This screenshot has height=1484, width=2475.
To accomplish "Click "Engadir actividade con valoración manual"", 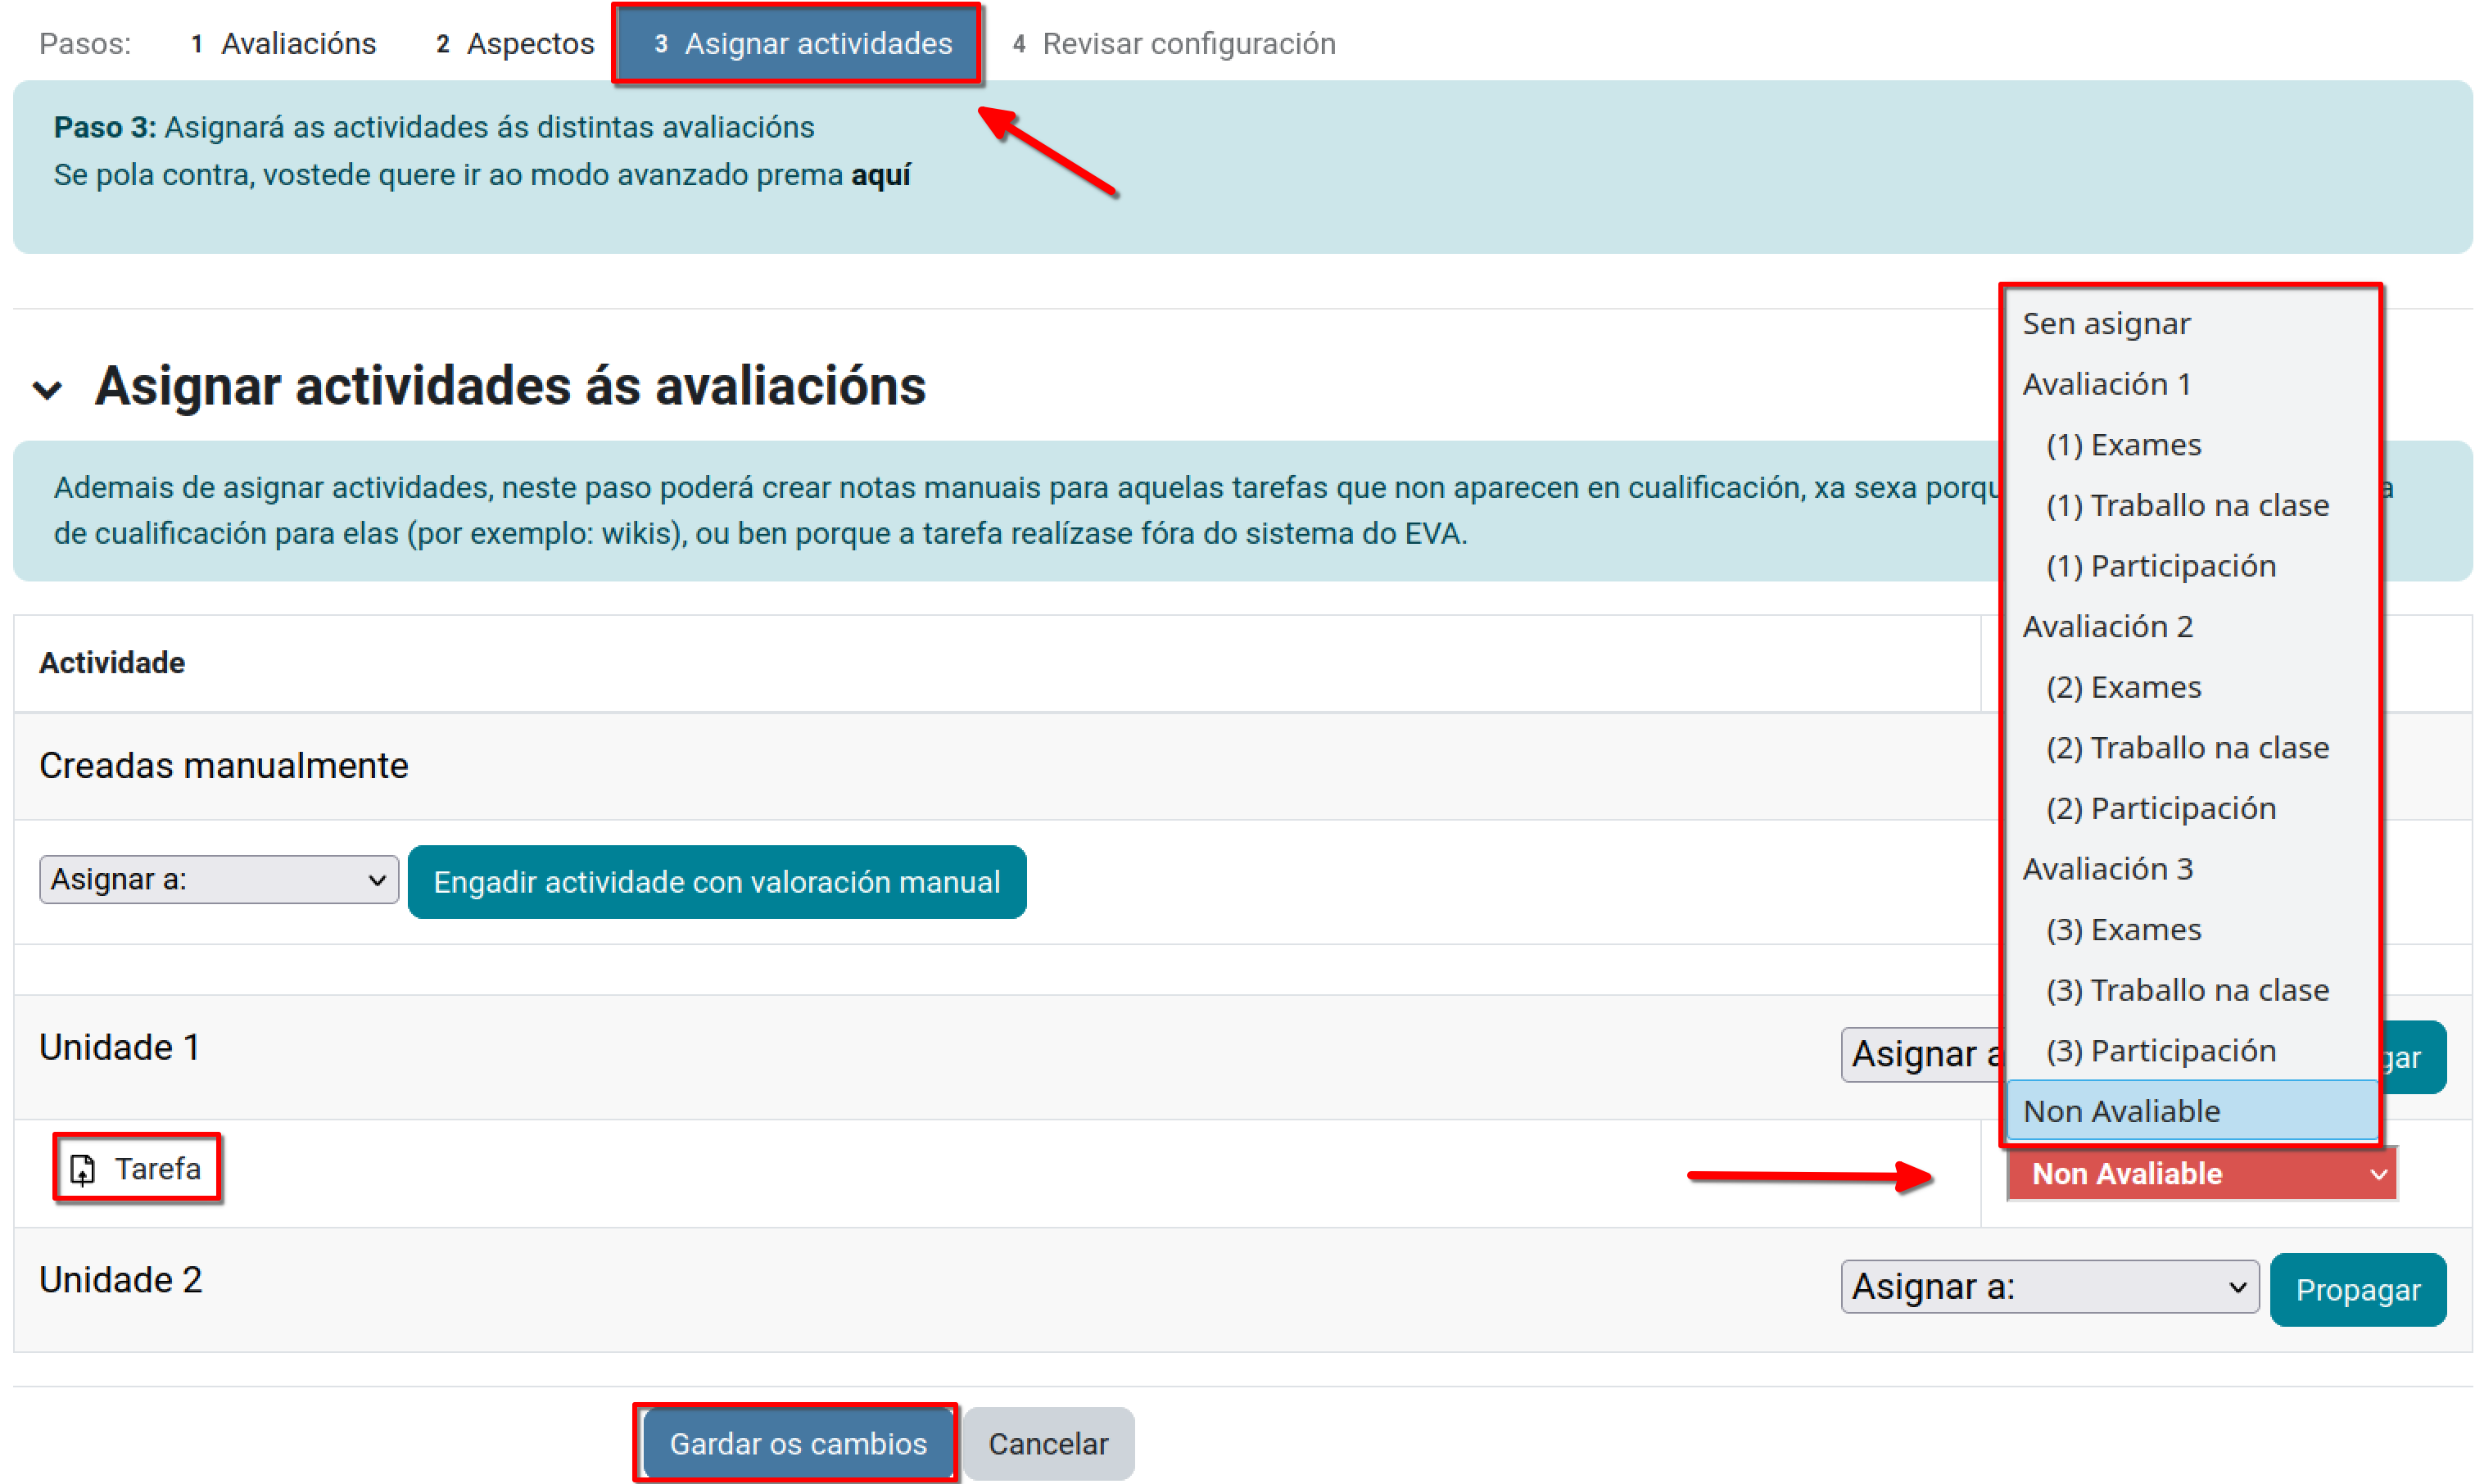I will [717, 882].
